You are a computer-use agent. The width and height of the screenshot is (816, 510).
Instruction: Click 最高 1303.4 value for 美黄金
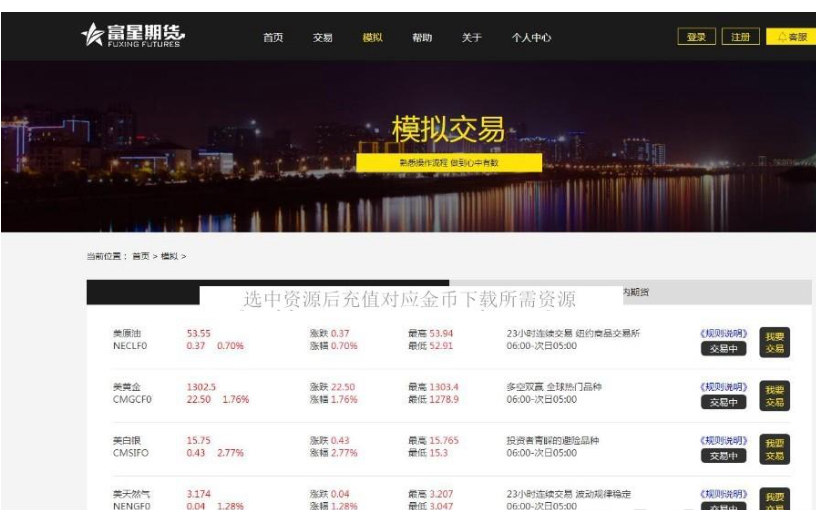click(x=434, y=387)
